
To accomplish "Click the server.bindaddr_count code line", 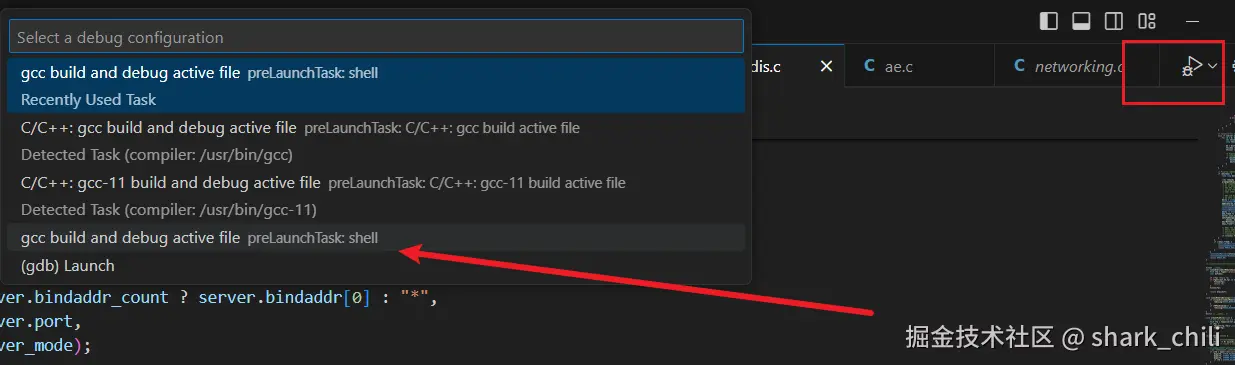I will [219, 299].
